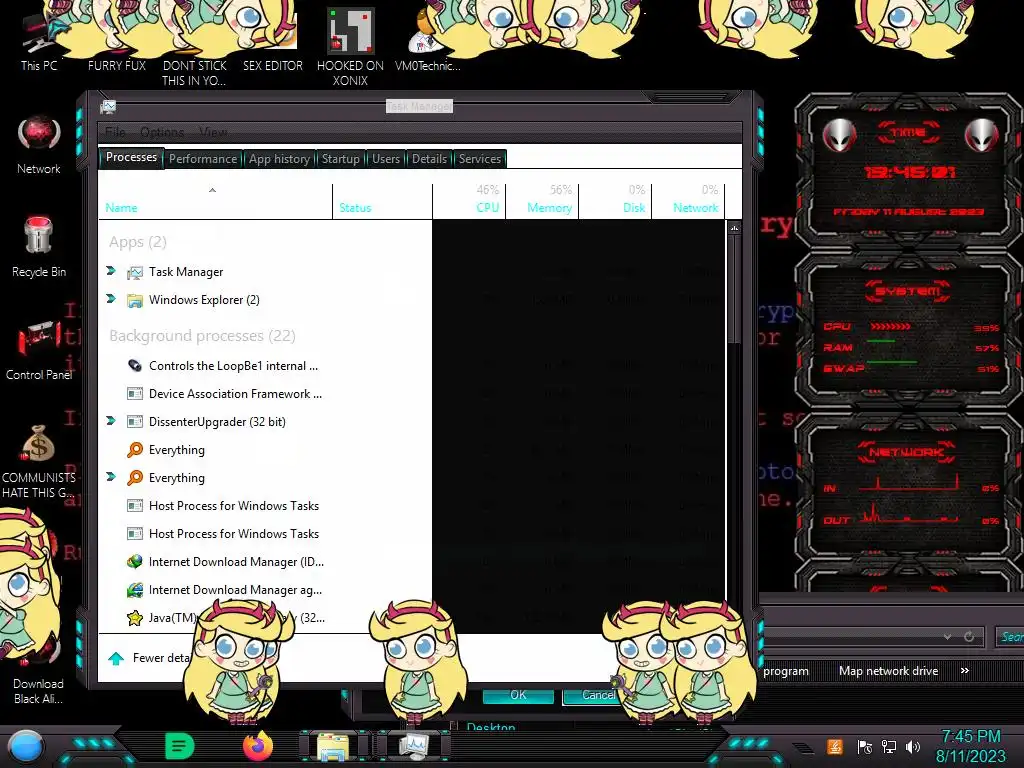Screen dimensions: 1024x768
Task: Click the LoopBe1 internal process icon
Action: [135, 366]
